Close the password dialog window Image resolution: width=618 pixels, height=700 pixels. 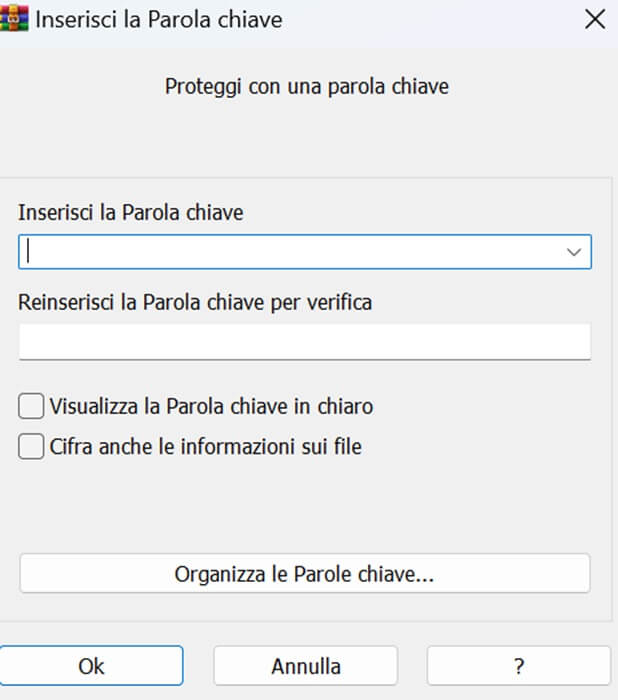[595, 19]
